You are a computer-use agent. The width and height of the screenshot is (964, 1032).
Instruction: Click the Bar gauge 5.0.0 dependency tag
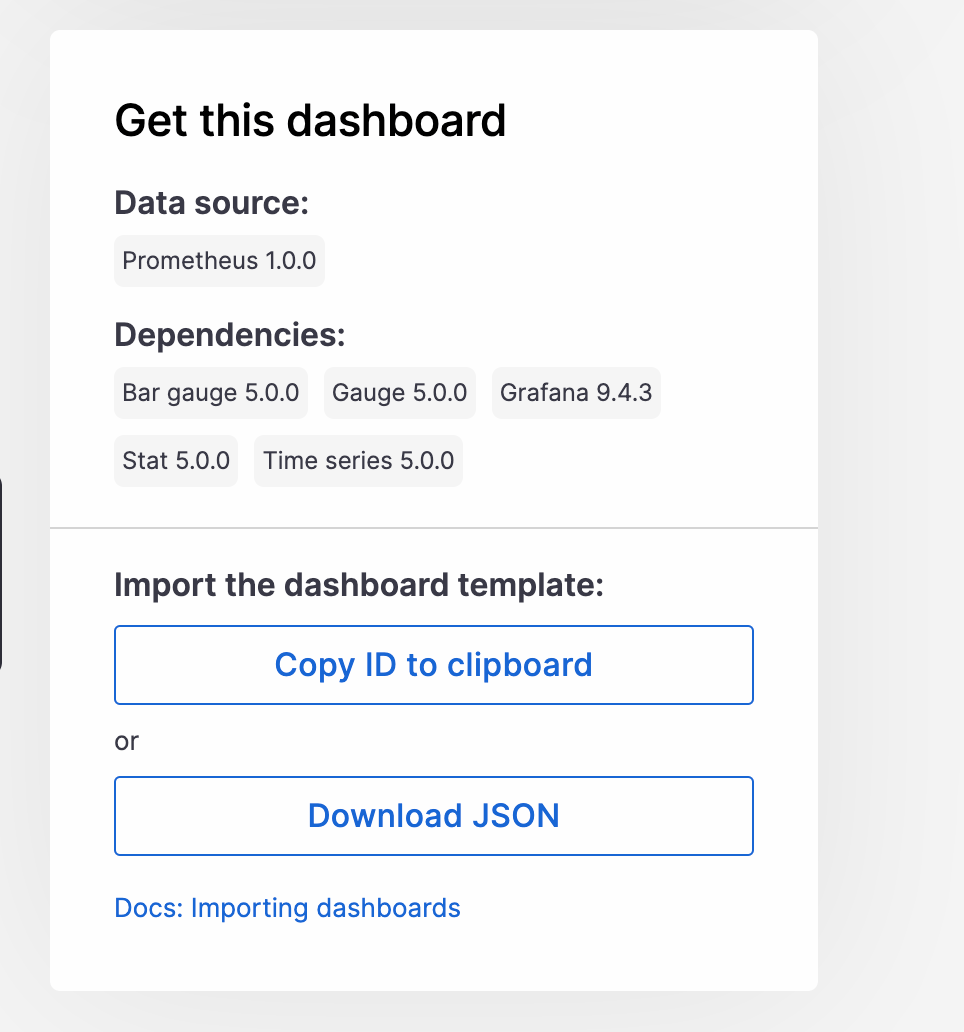[211, 393]
